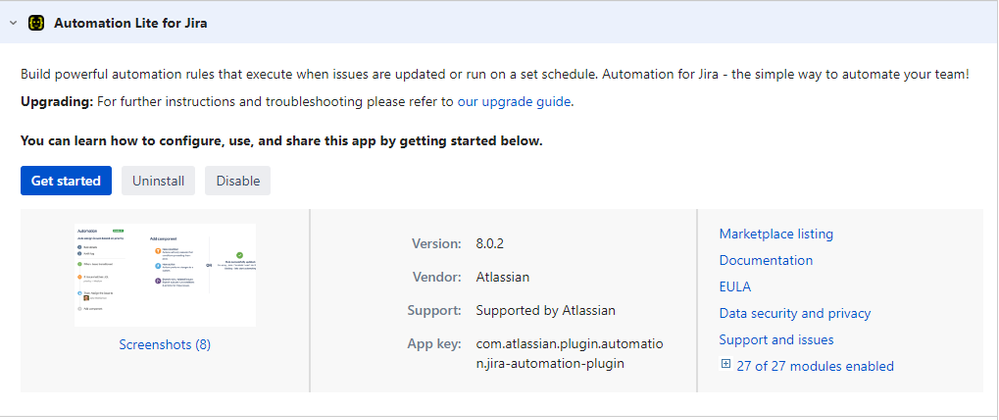
Task: Click the 27 of 27 modules enabled link
Action: point(815,366)
